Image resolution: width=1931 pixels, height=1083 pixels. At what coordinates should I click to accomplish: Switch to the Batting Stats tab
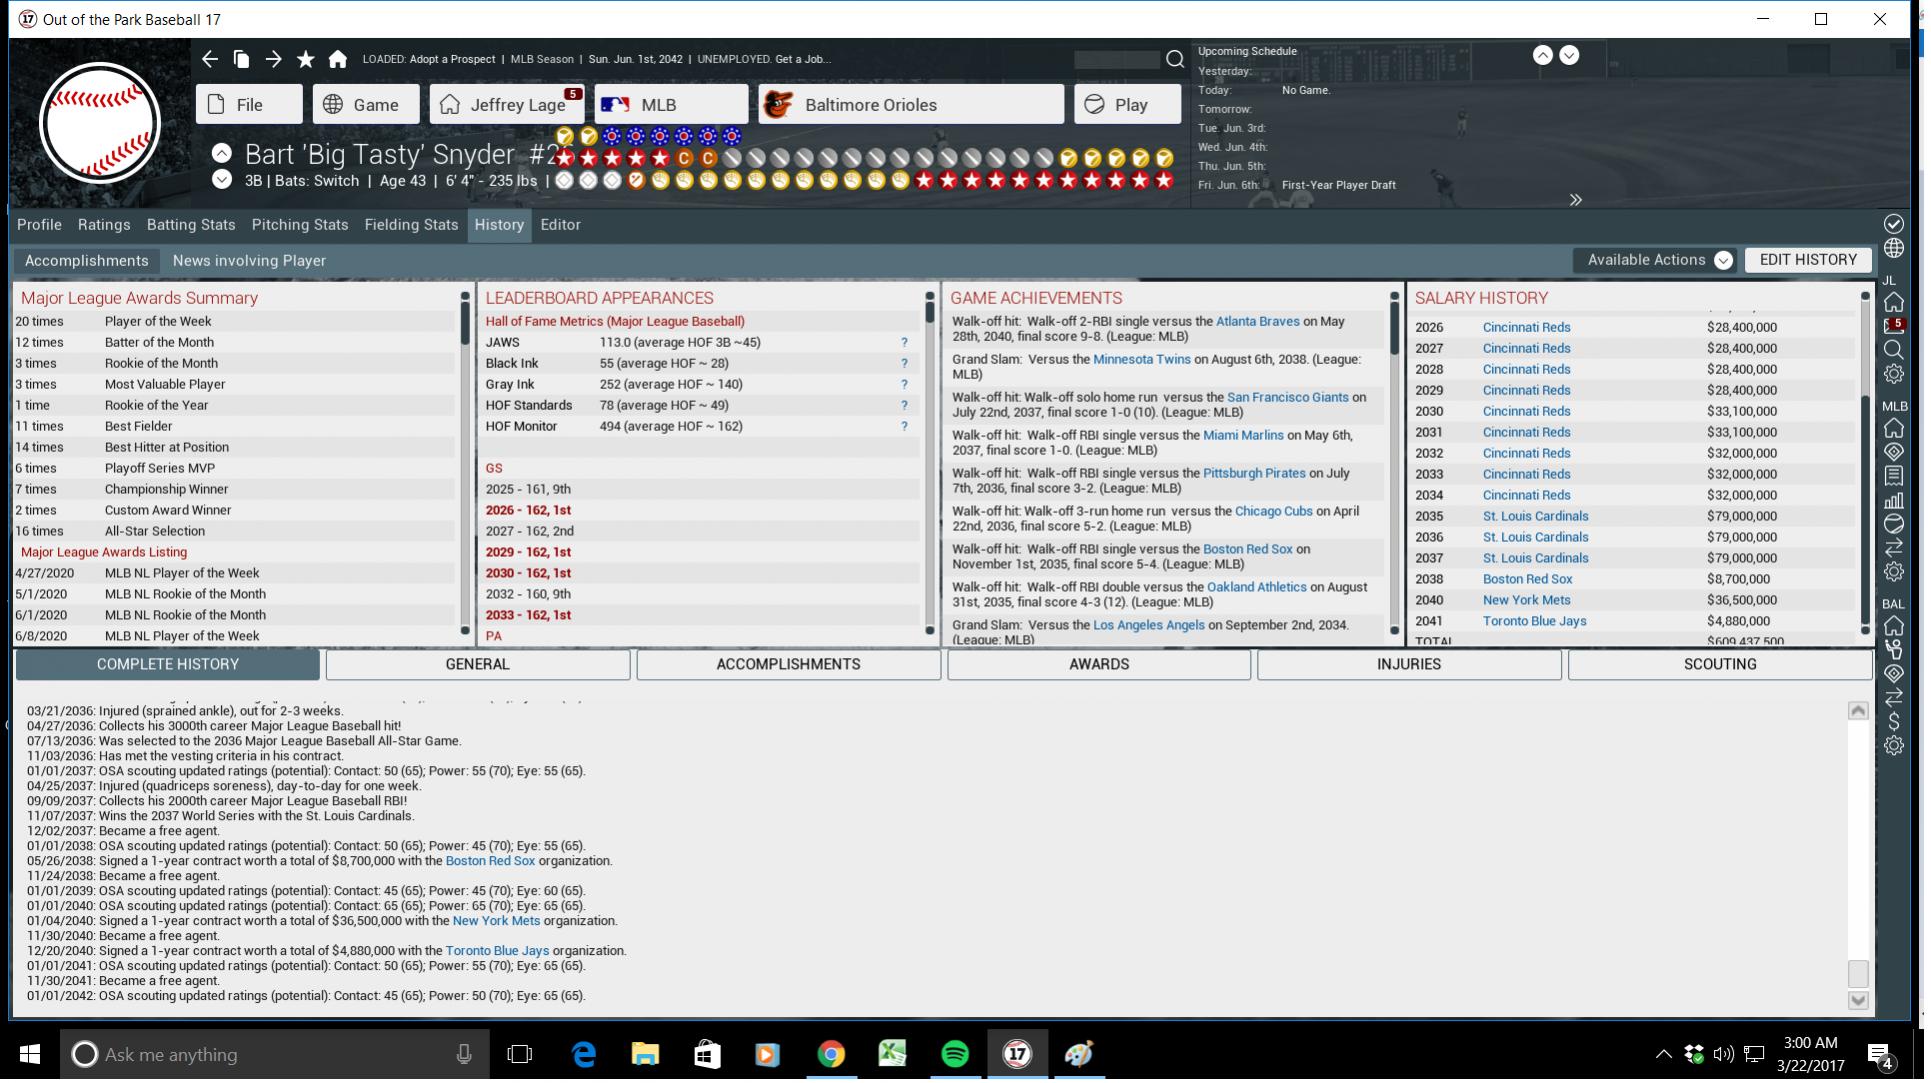(x=191, y=225)
